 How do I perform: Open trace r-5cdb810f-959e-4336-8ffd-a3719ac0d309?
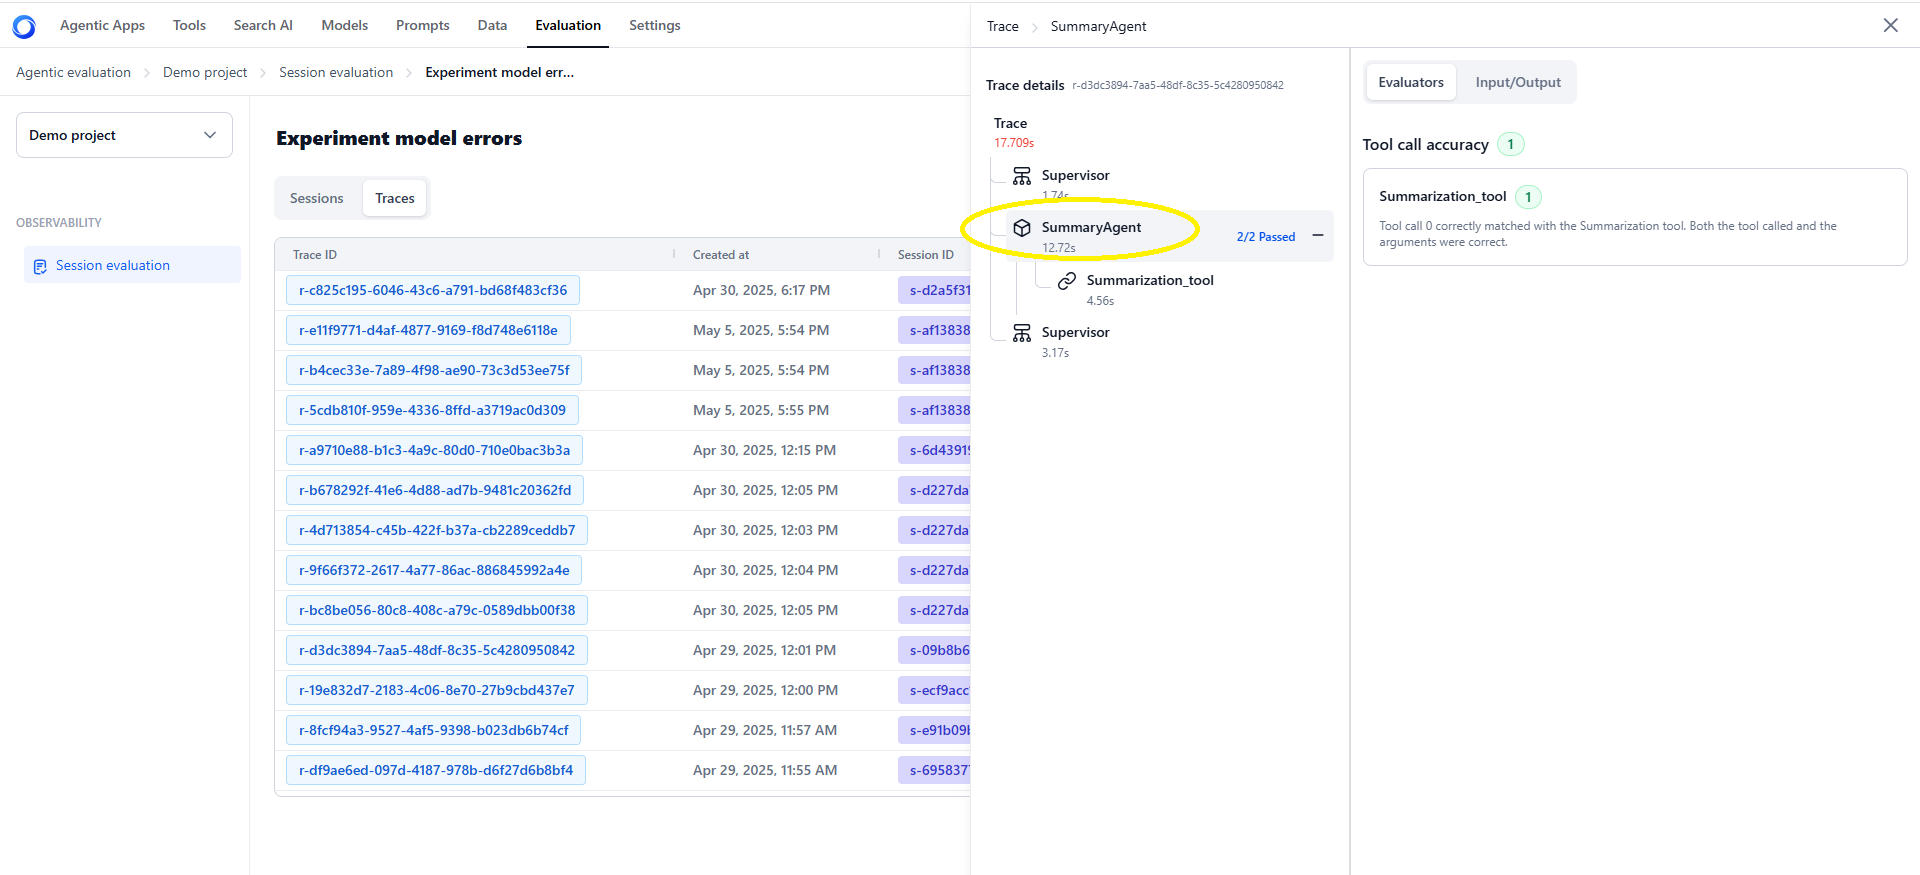432,410
